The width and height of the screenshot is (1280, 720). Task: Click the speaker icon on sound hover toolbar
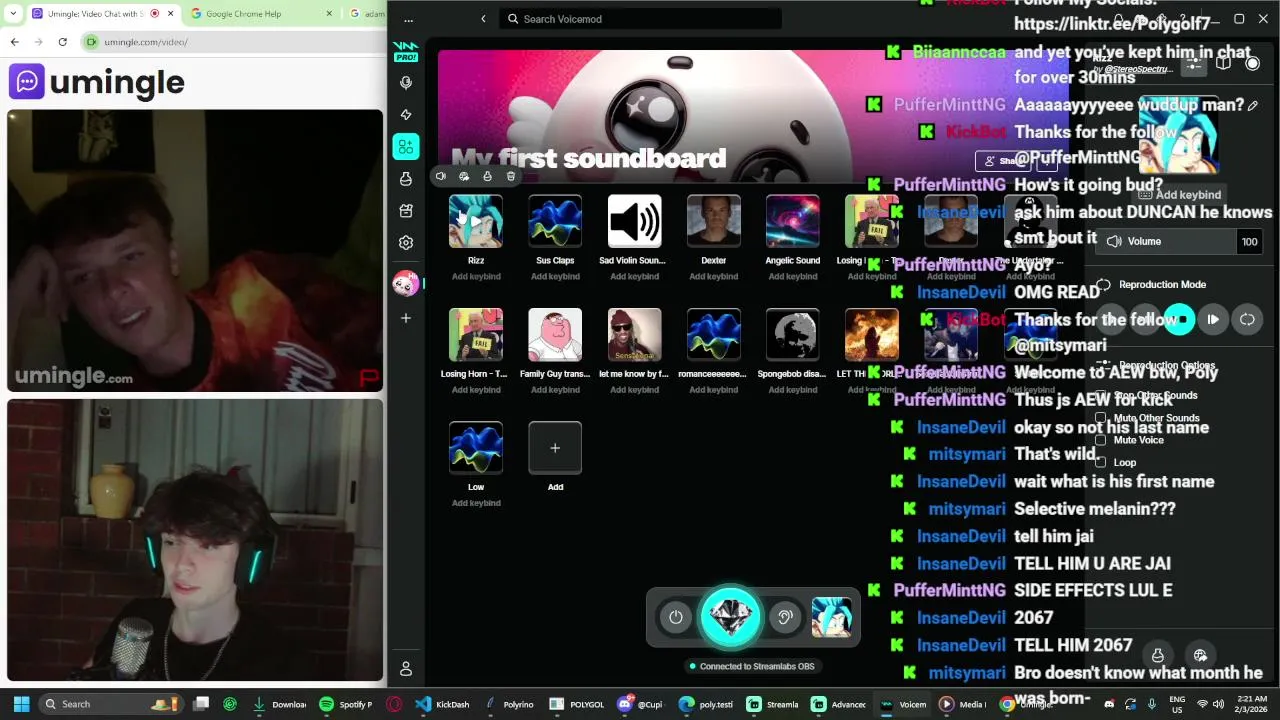point(440,176)
